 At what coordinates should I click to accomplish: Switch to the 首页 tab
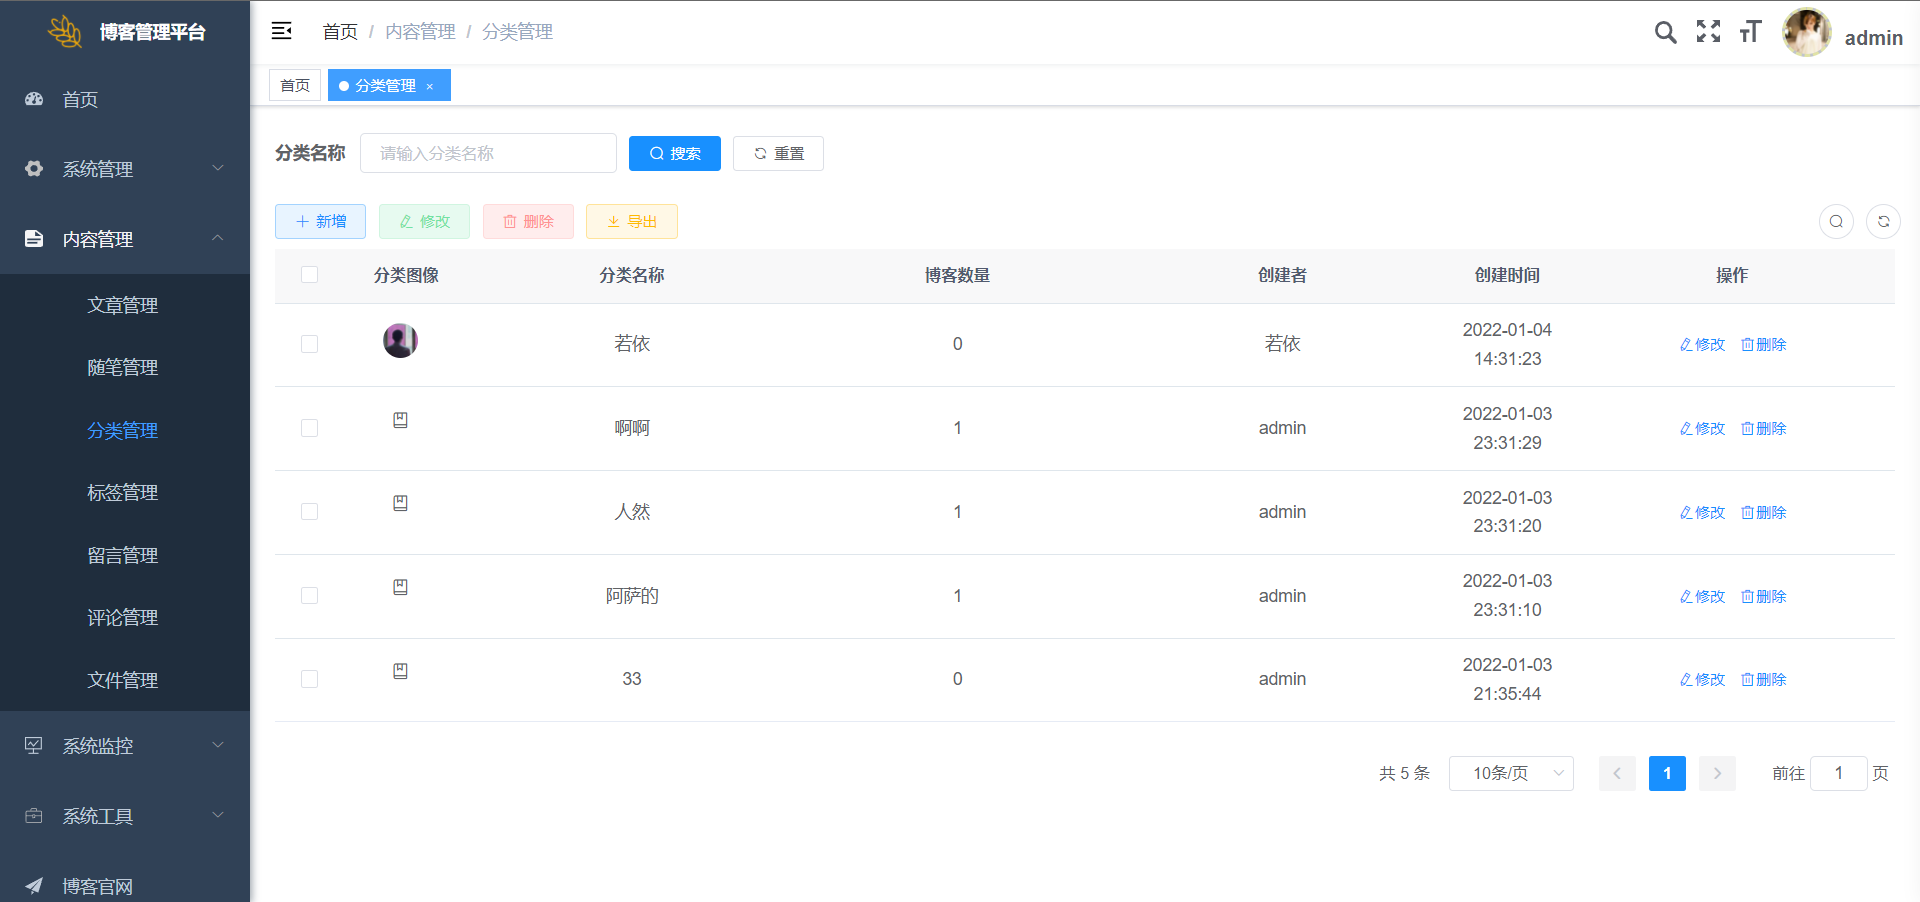295,86
